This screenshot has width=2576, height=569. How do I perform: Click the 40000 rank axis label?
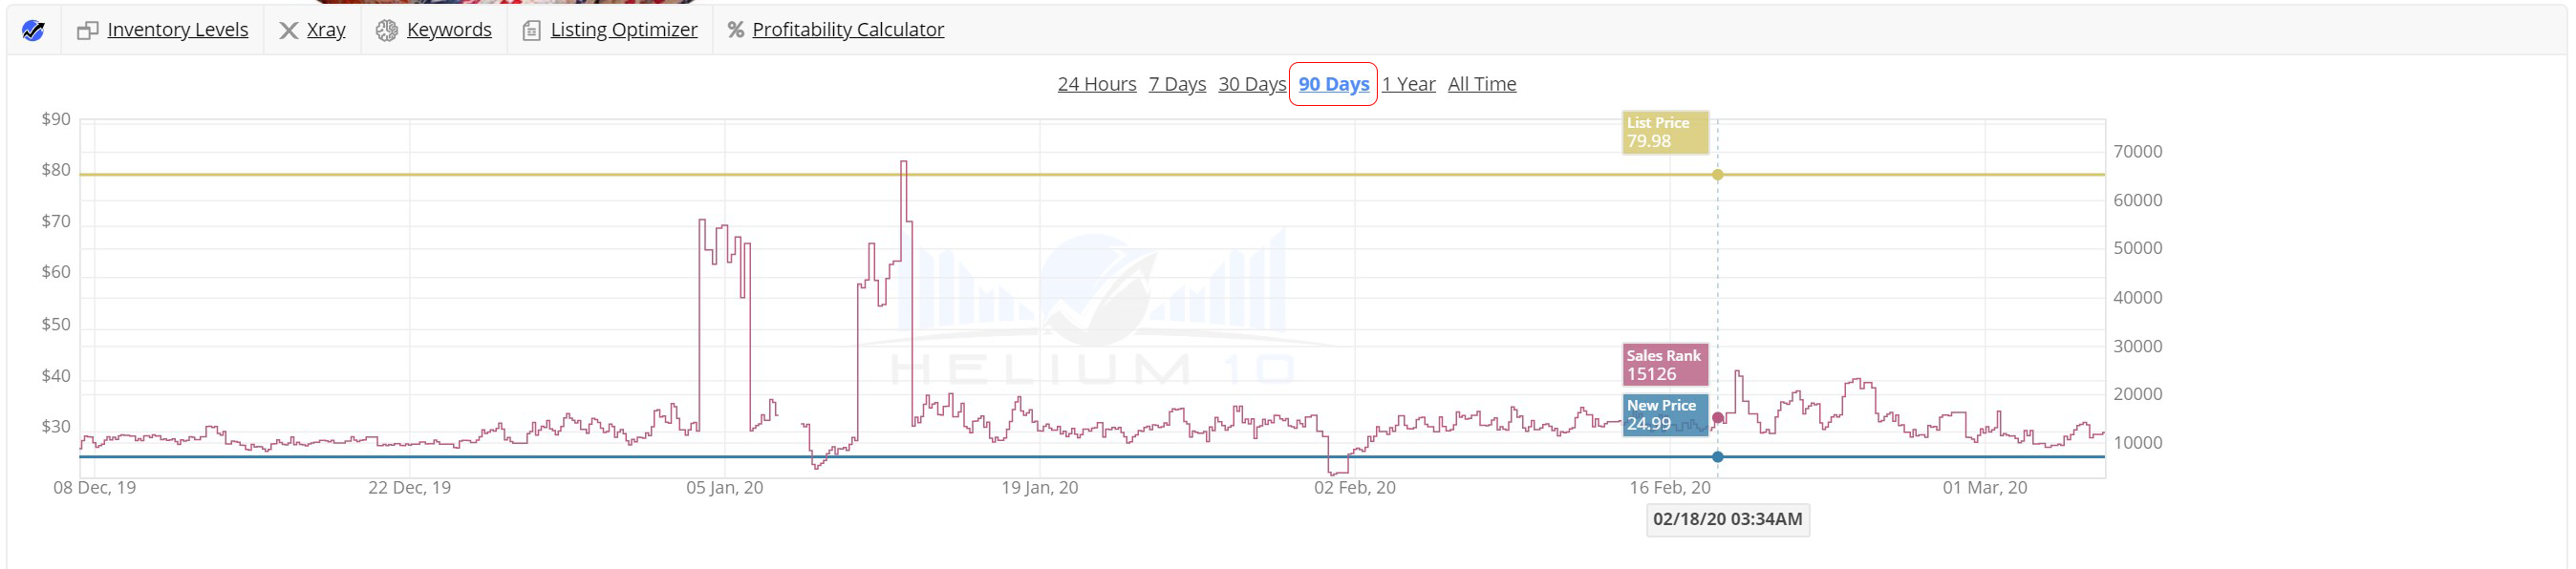[x=2138, y=298]
